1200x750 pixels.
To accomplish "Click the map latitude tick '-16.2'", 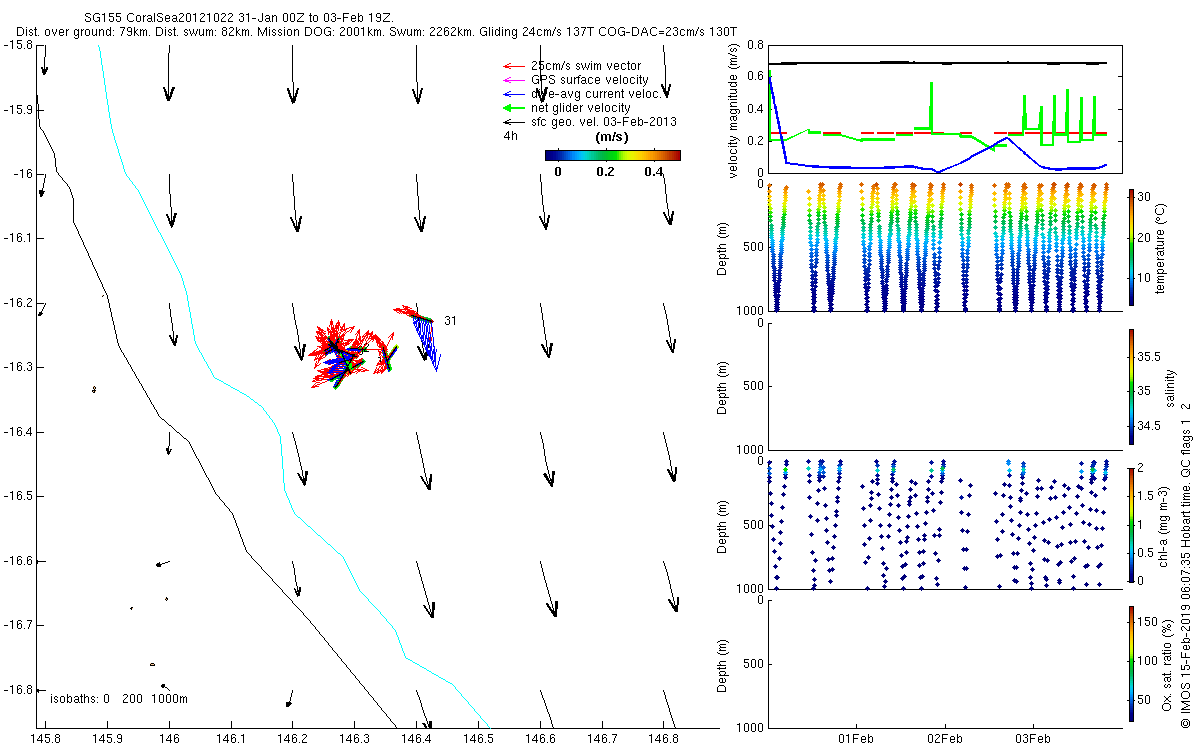I will (x=17, y=303).
